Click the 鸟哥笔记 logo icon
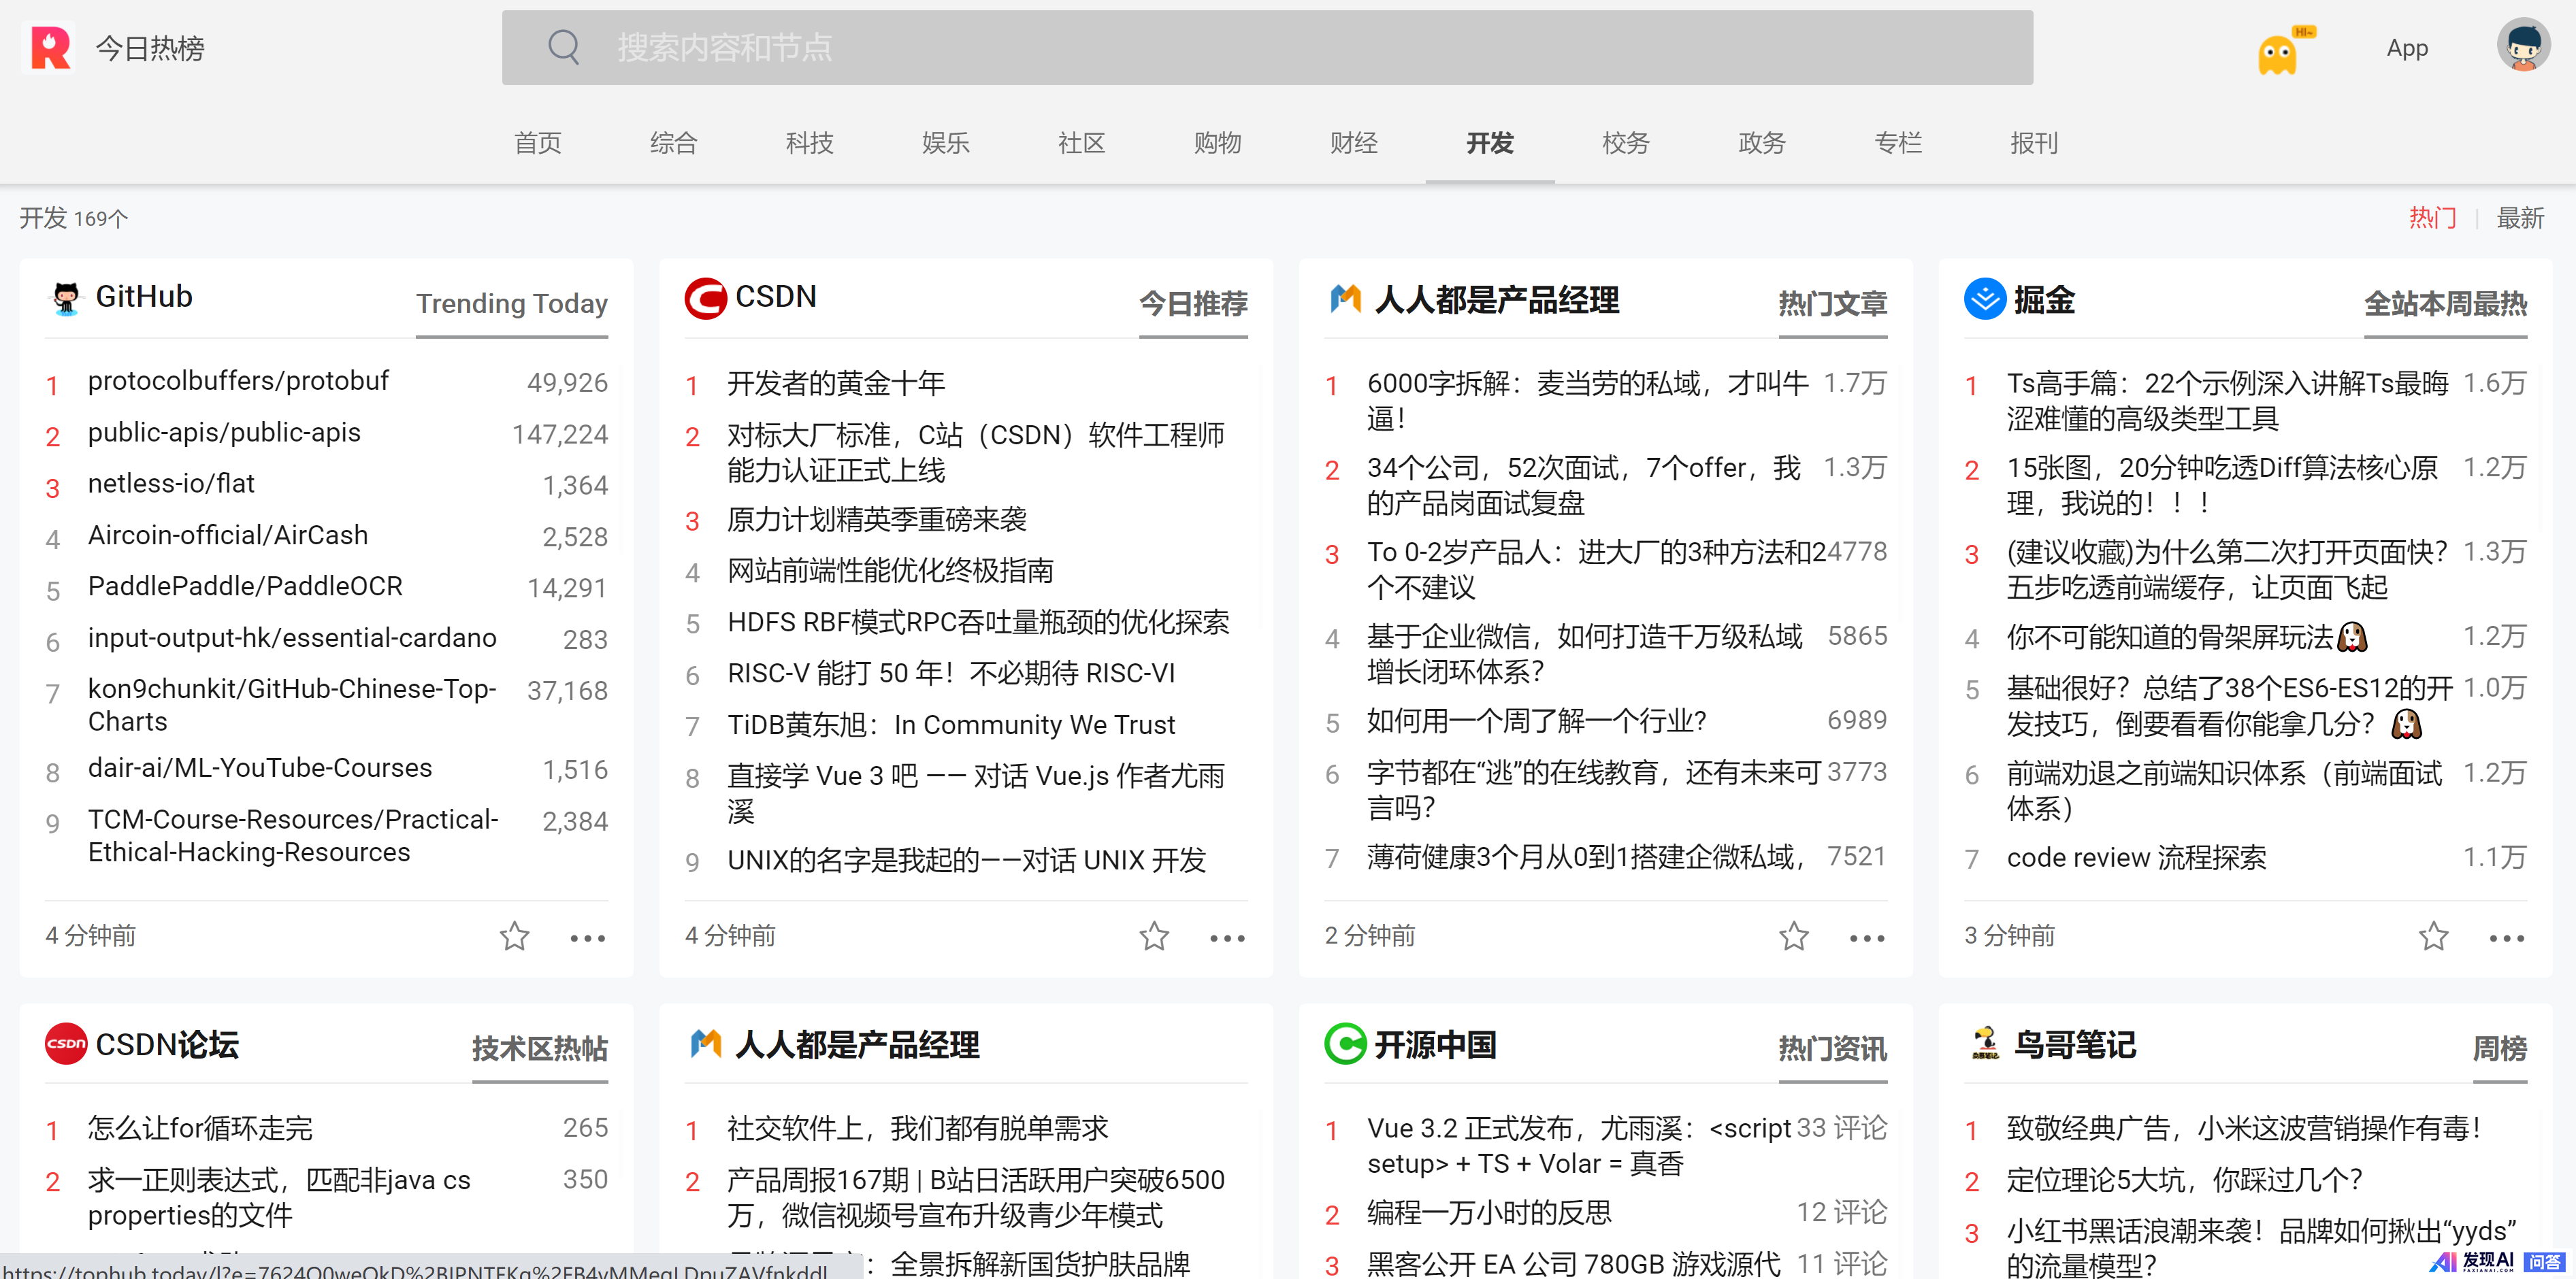The image size is (2576, 1279). pos(1985,1043)
